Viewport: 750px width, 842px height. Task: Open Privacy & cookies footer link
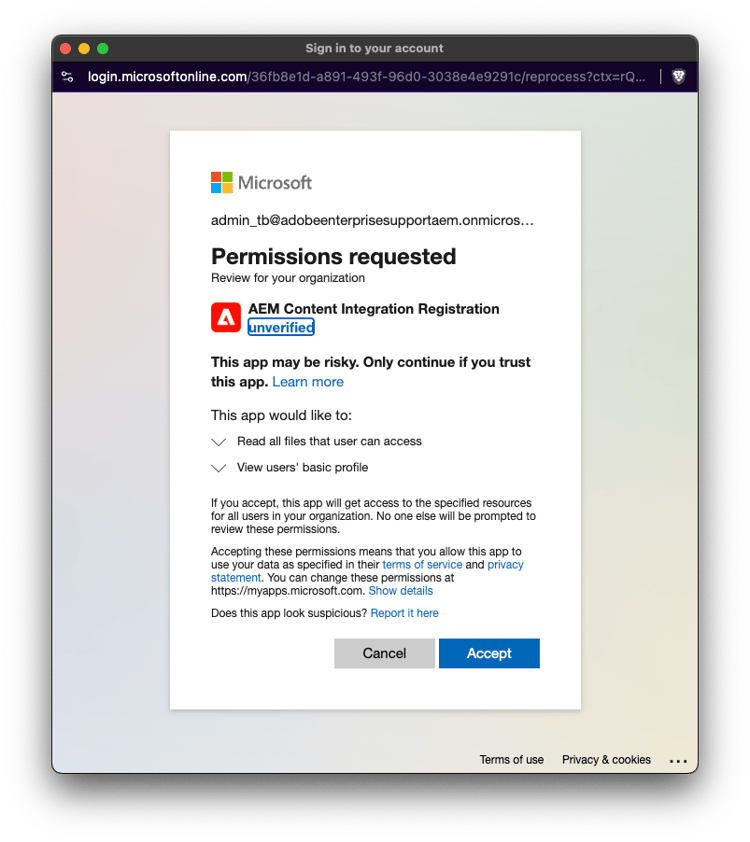[x=606, y=759]
